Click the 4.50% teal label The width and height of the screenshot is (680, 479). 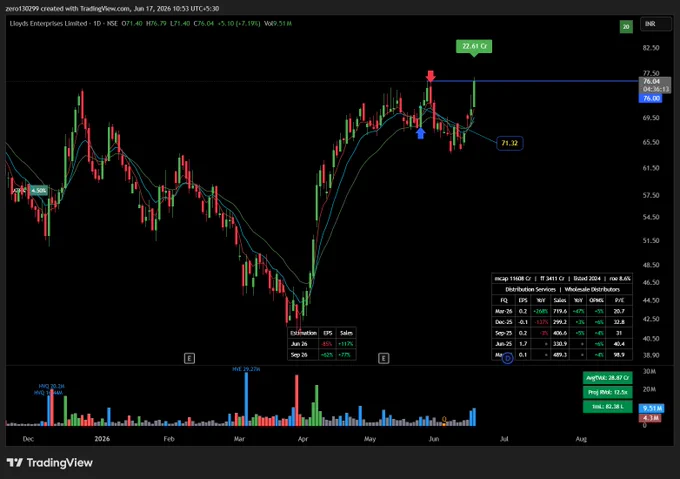[39, 190]
